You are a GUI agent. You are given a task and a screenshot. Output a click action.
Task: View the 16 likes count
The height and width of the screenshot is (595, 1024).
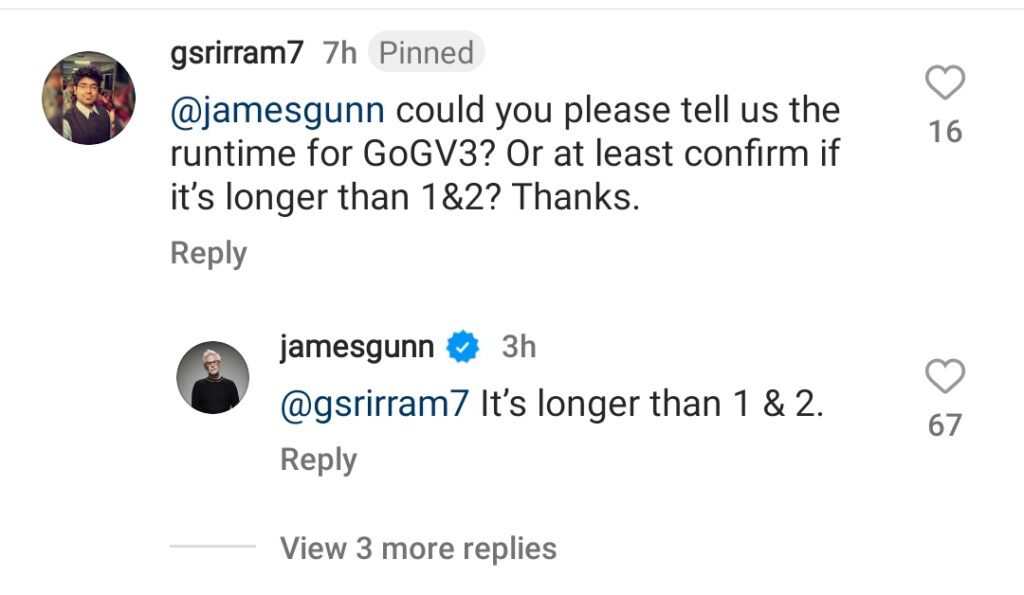click(x=945, y=131)
